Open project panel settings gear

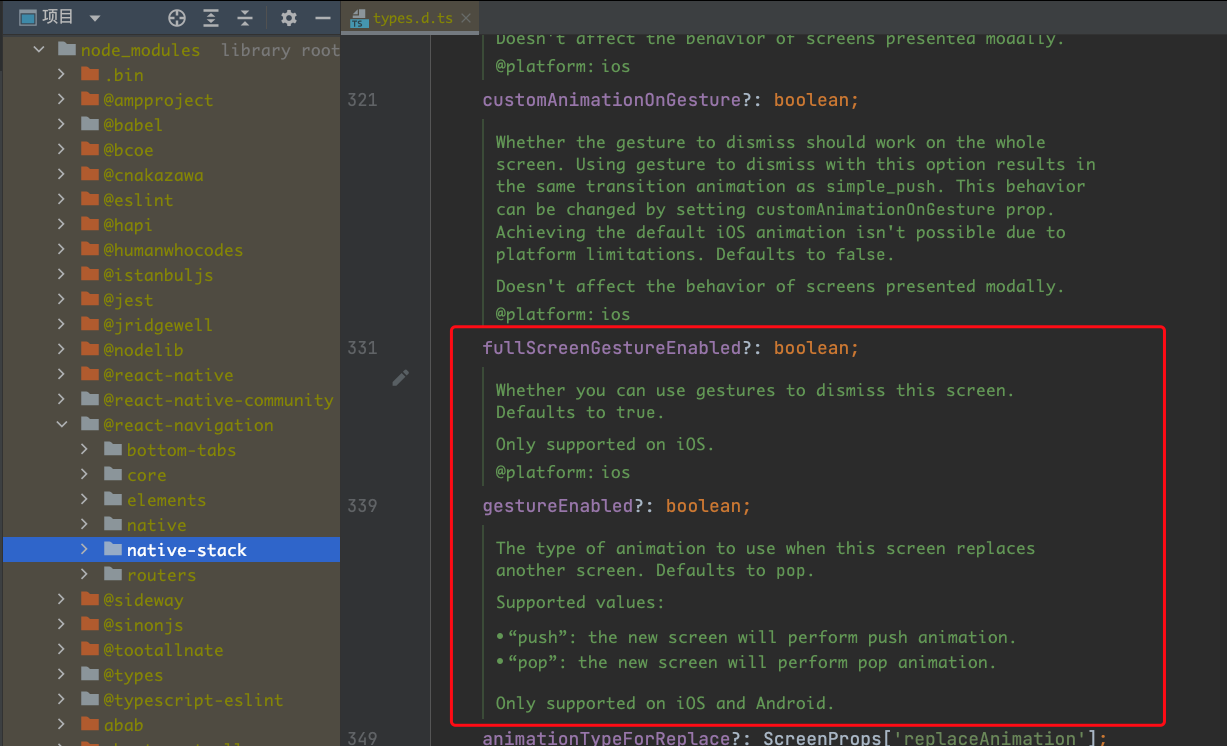coord(289,18)
